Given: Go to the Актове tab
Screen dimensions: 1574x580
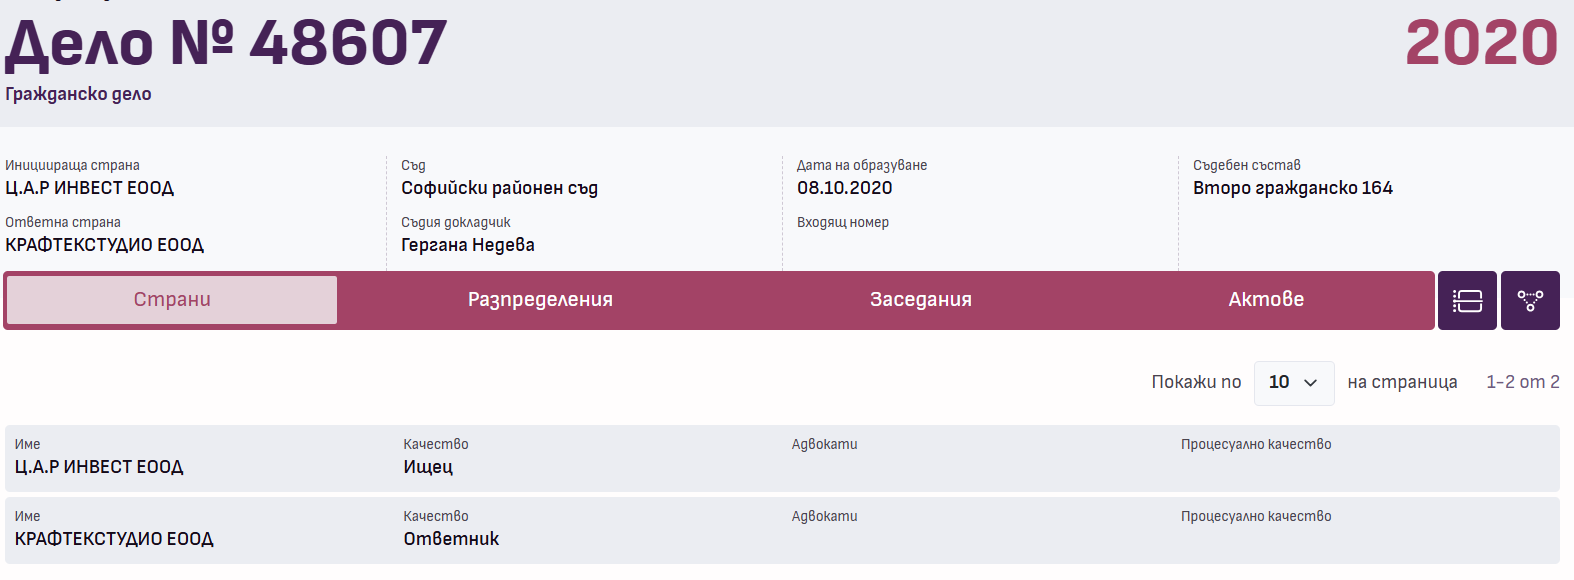Looking at the screenshot, I should 1266,300.
